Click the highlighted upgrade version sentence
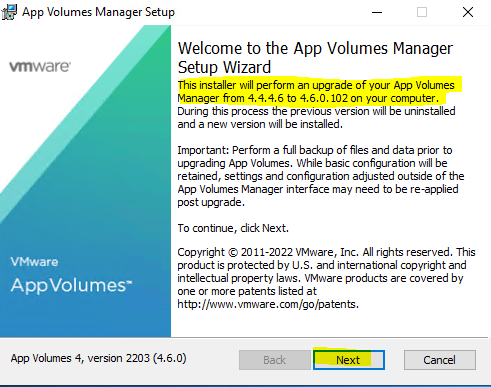 click(x=316, y=92)
